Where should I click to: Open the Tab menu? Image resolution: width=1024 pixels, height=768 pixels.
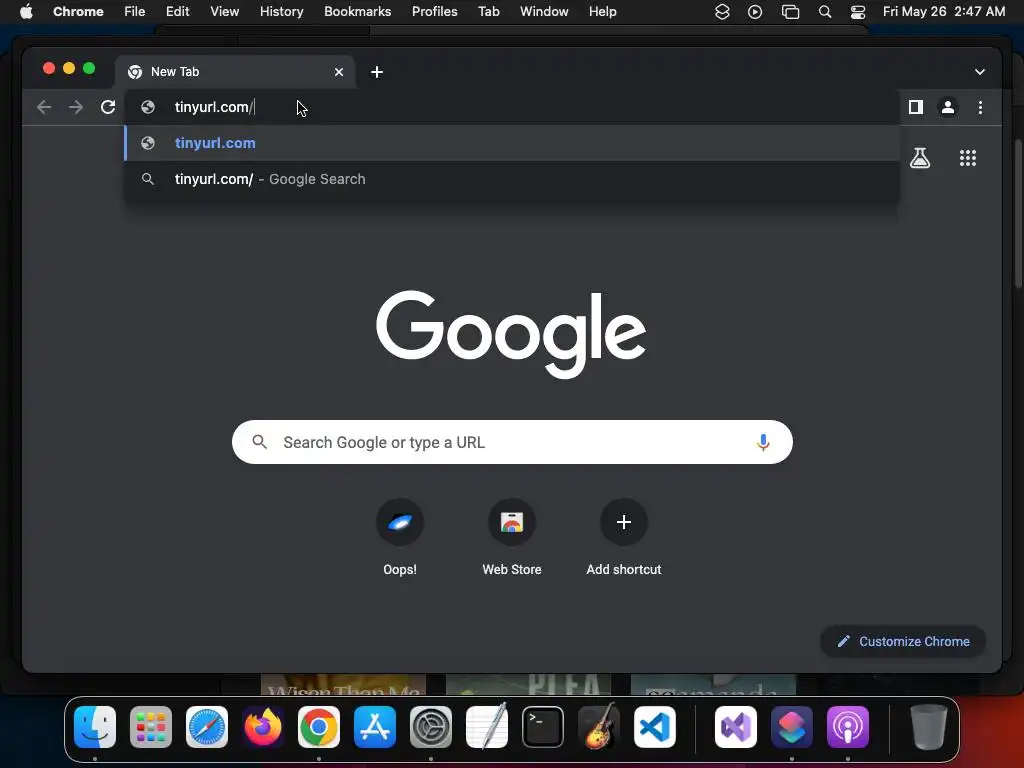pos(488,12)
